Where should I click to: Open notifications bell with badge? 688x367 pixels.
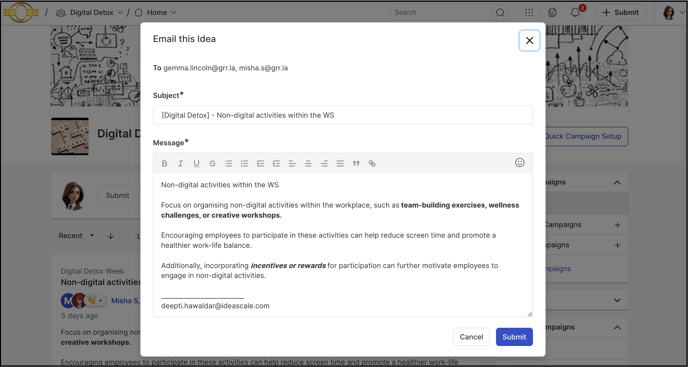(x=576, y=12)
